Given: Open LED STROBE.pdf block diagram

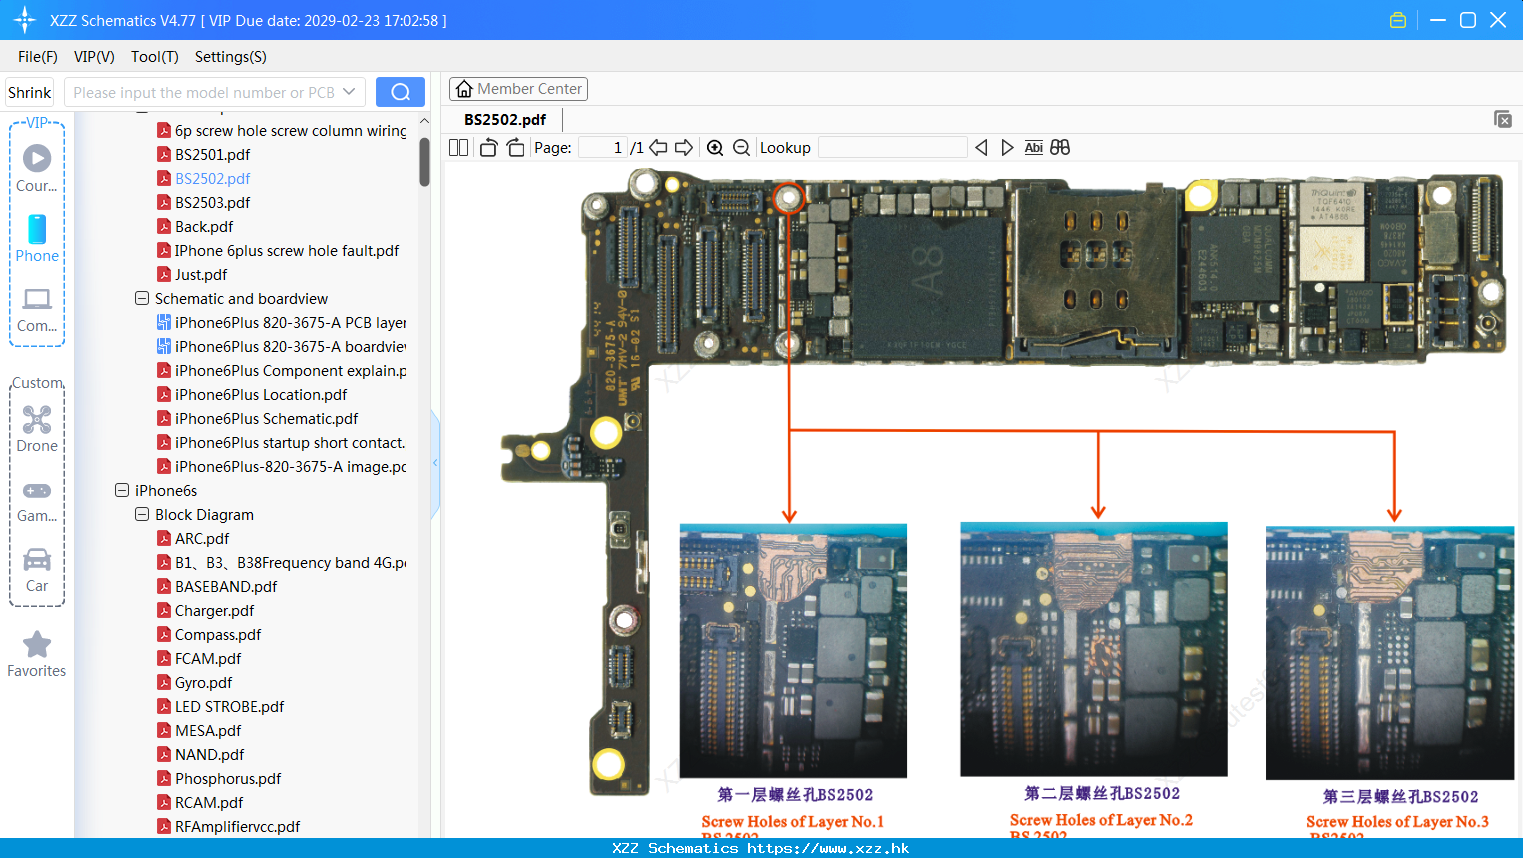Looking at the screenshot, I should point(229,706).
